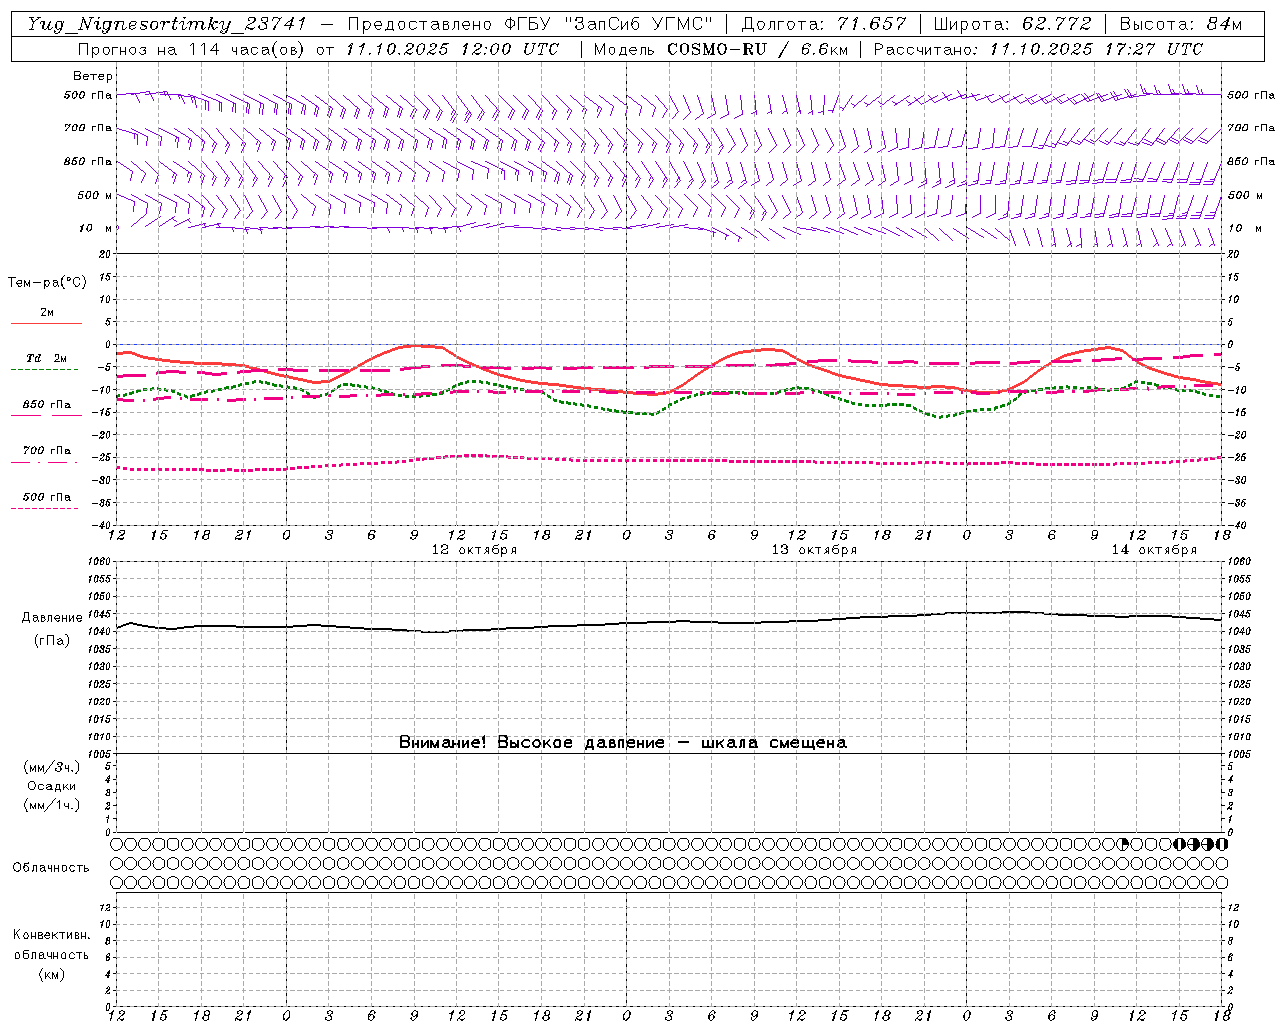Click the (мм/1ч.) precipitation unit label
The height and width of the screenshot is (1024, 1280).
(51, 805)
